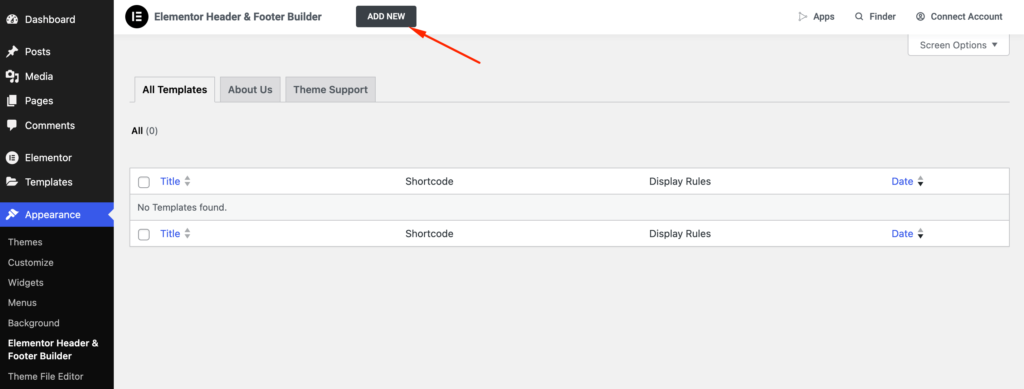Viewport: 1024px width, 389px height.
Task: Open the Media library icon
Action: coord(12,76)
